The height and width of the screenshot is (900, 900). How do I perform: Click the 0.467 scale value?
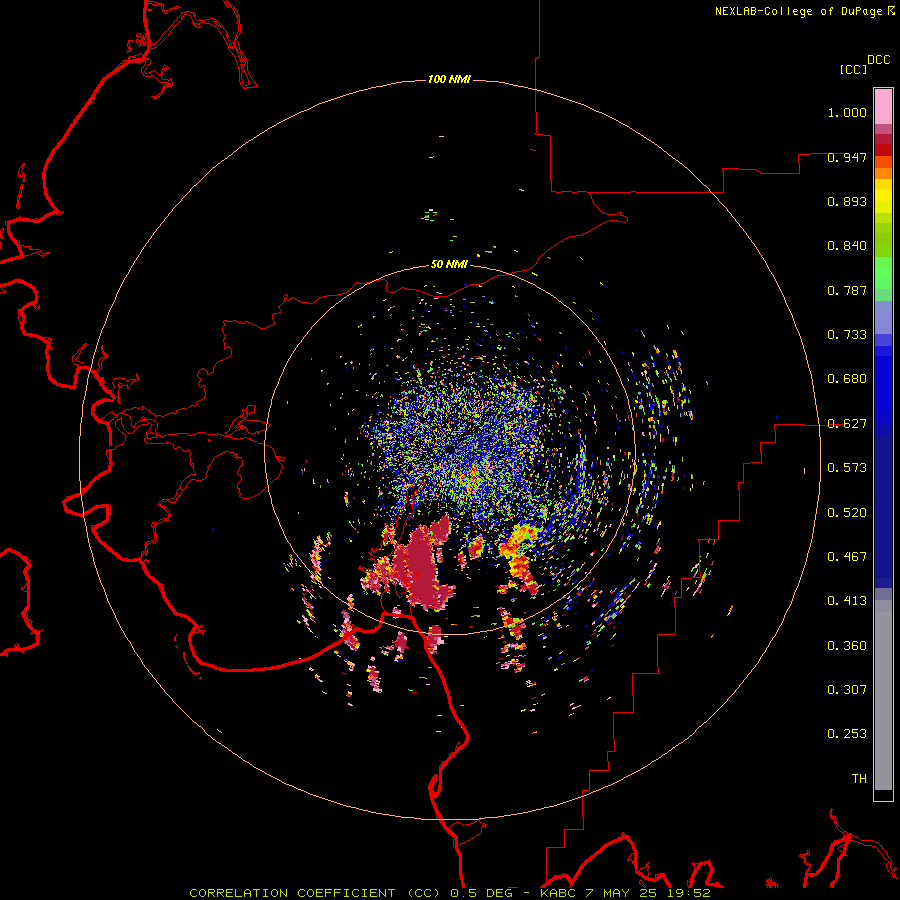click(847, 557)
